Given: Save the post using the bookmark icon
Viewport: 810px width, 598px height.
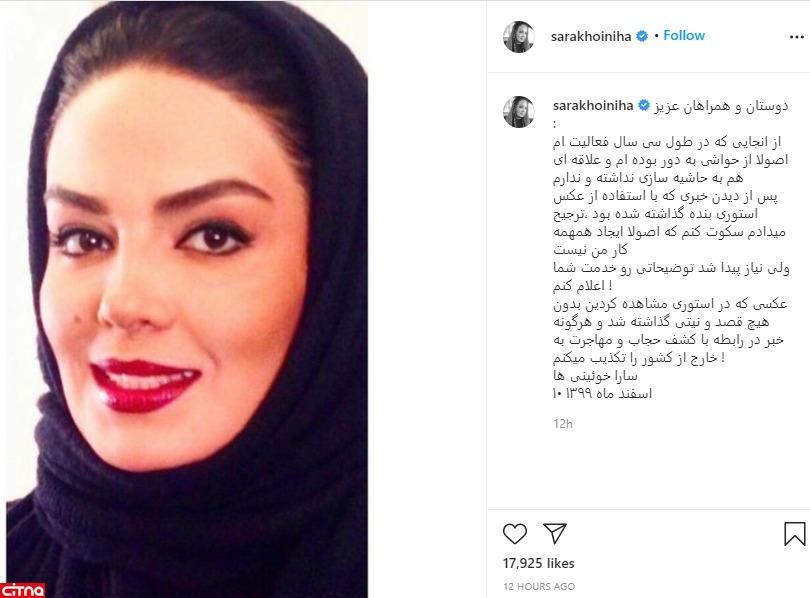Looking at the screenshot, I should pyautogui.click(x=795, y=534).
